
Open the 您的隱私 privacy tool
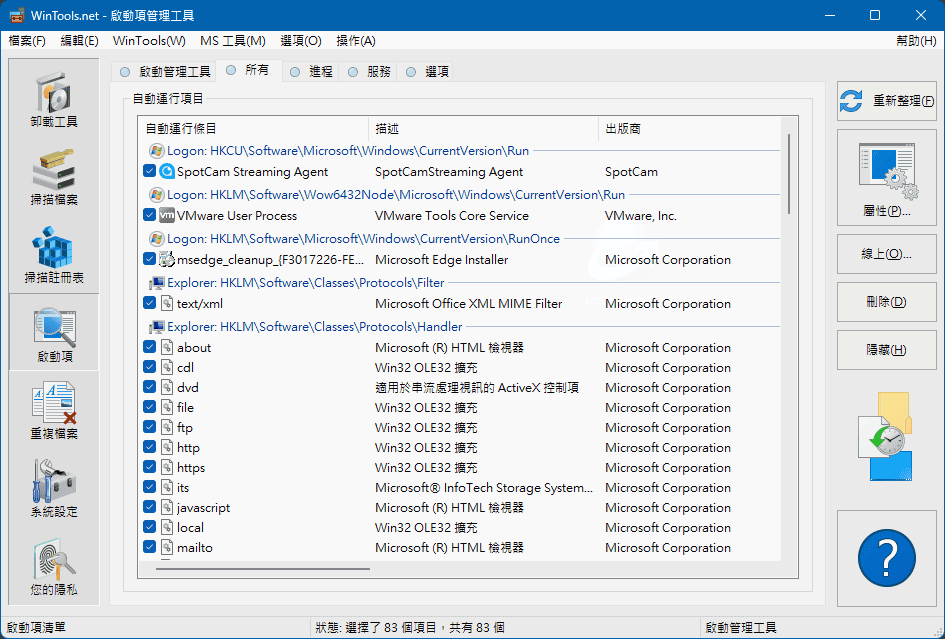[54, 568]
